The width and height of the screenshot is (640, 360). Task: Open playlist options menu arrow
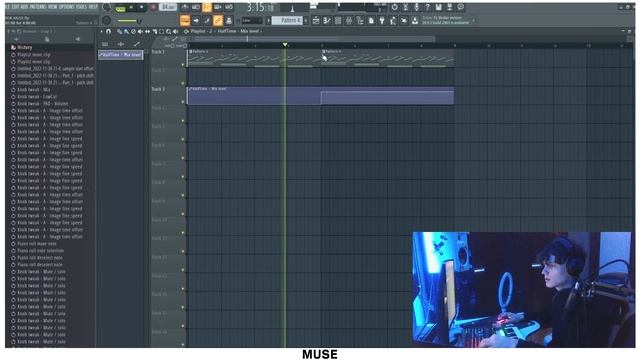pos(102,31)
